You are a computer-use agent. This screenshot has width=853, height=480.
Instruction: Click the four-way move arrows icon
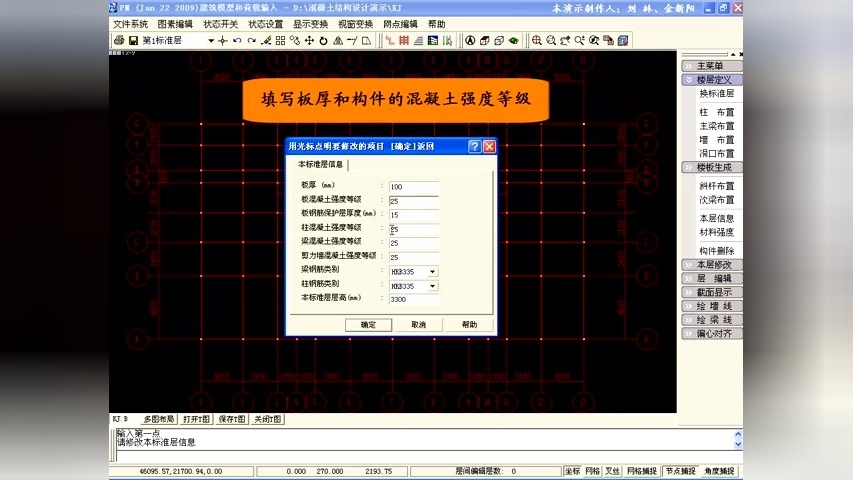click(309, 40)
